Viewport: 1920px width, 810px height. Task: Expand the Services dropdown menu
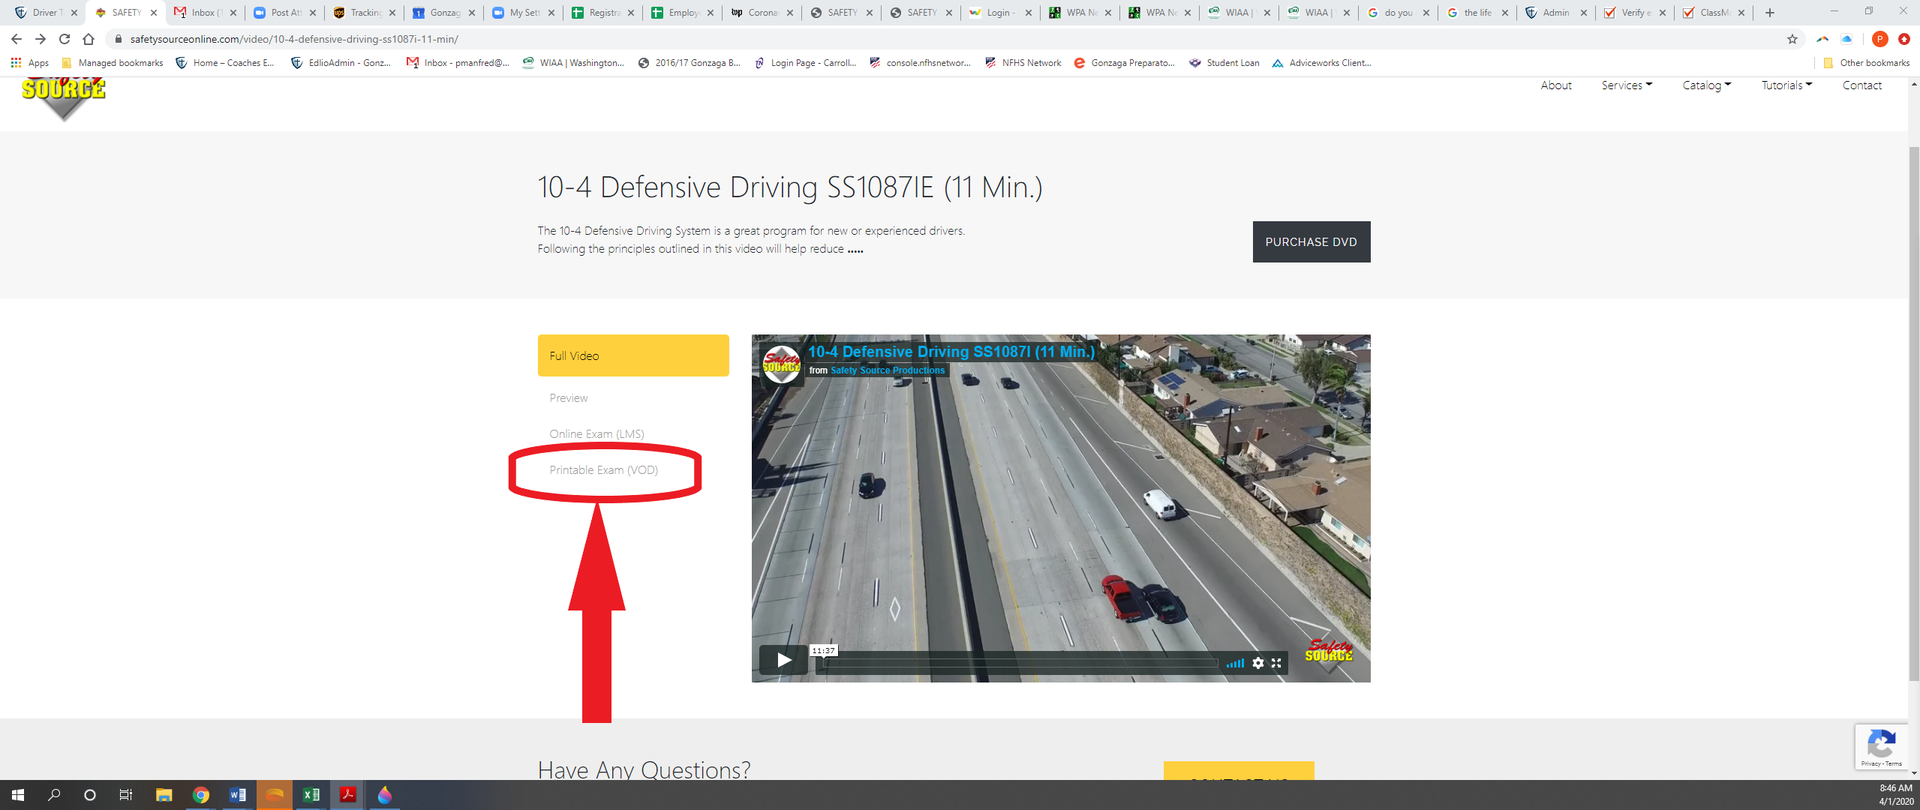pos(1626,86)
